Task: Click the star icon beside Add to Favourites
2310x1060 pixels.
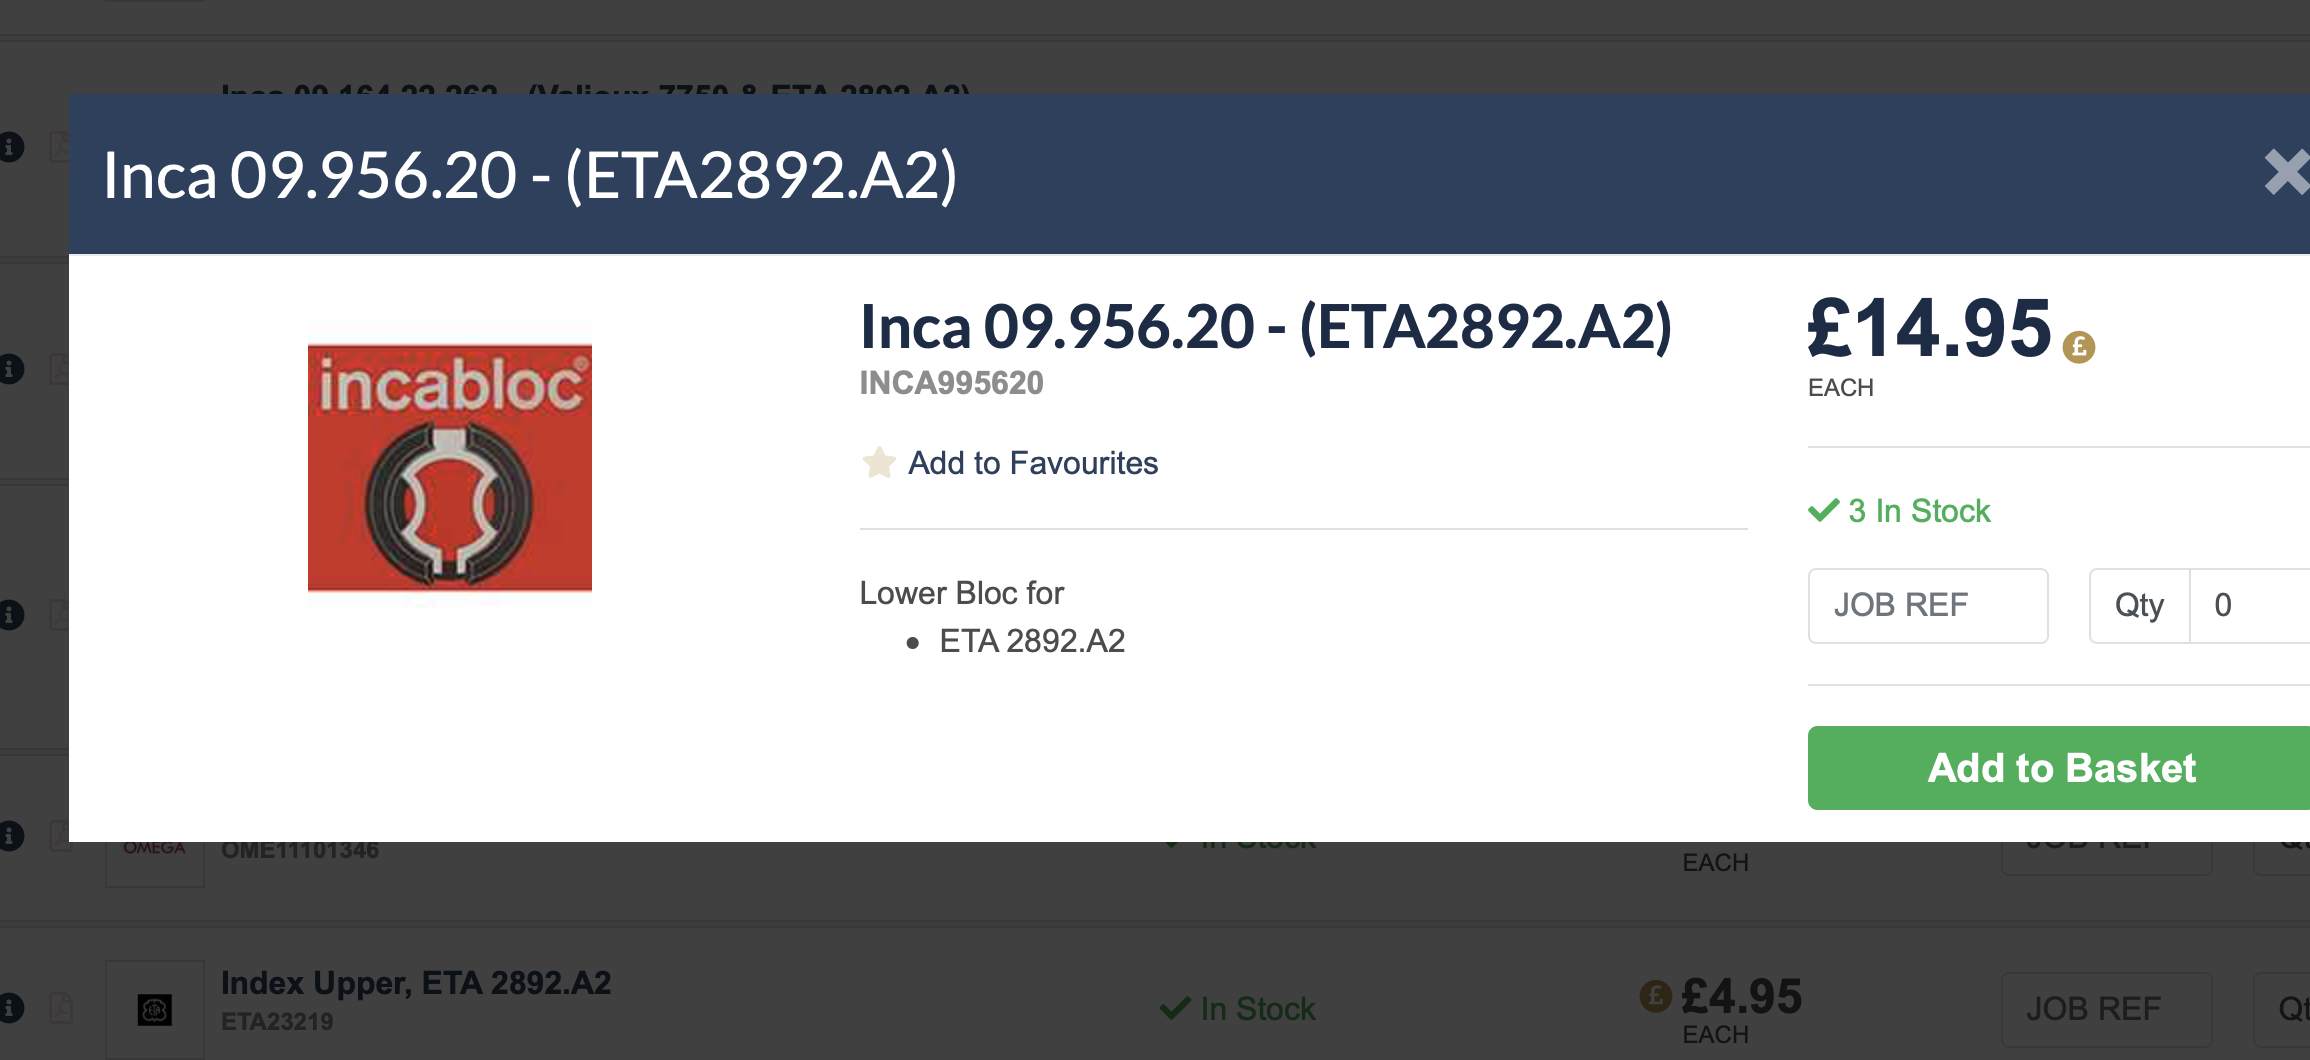Action: coord(879,463)
